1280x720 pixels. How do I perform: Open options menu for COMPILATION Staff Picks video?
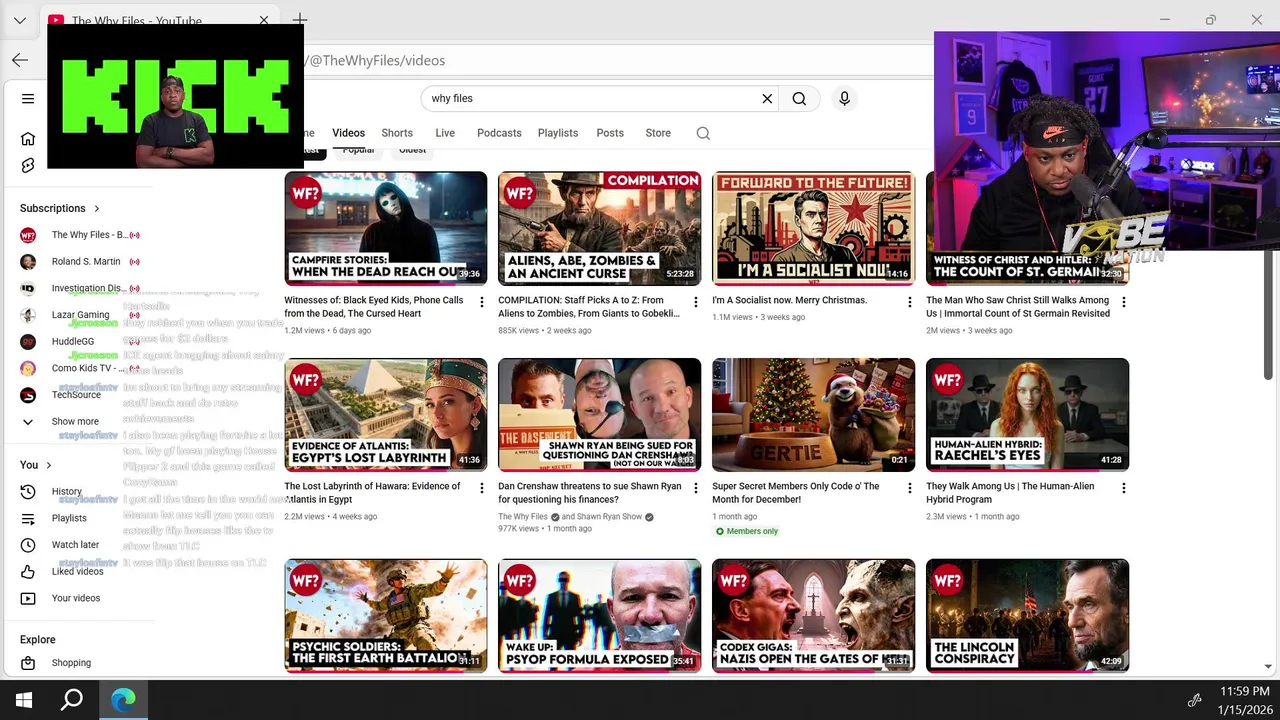tap(696, 302)
